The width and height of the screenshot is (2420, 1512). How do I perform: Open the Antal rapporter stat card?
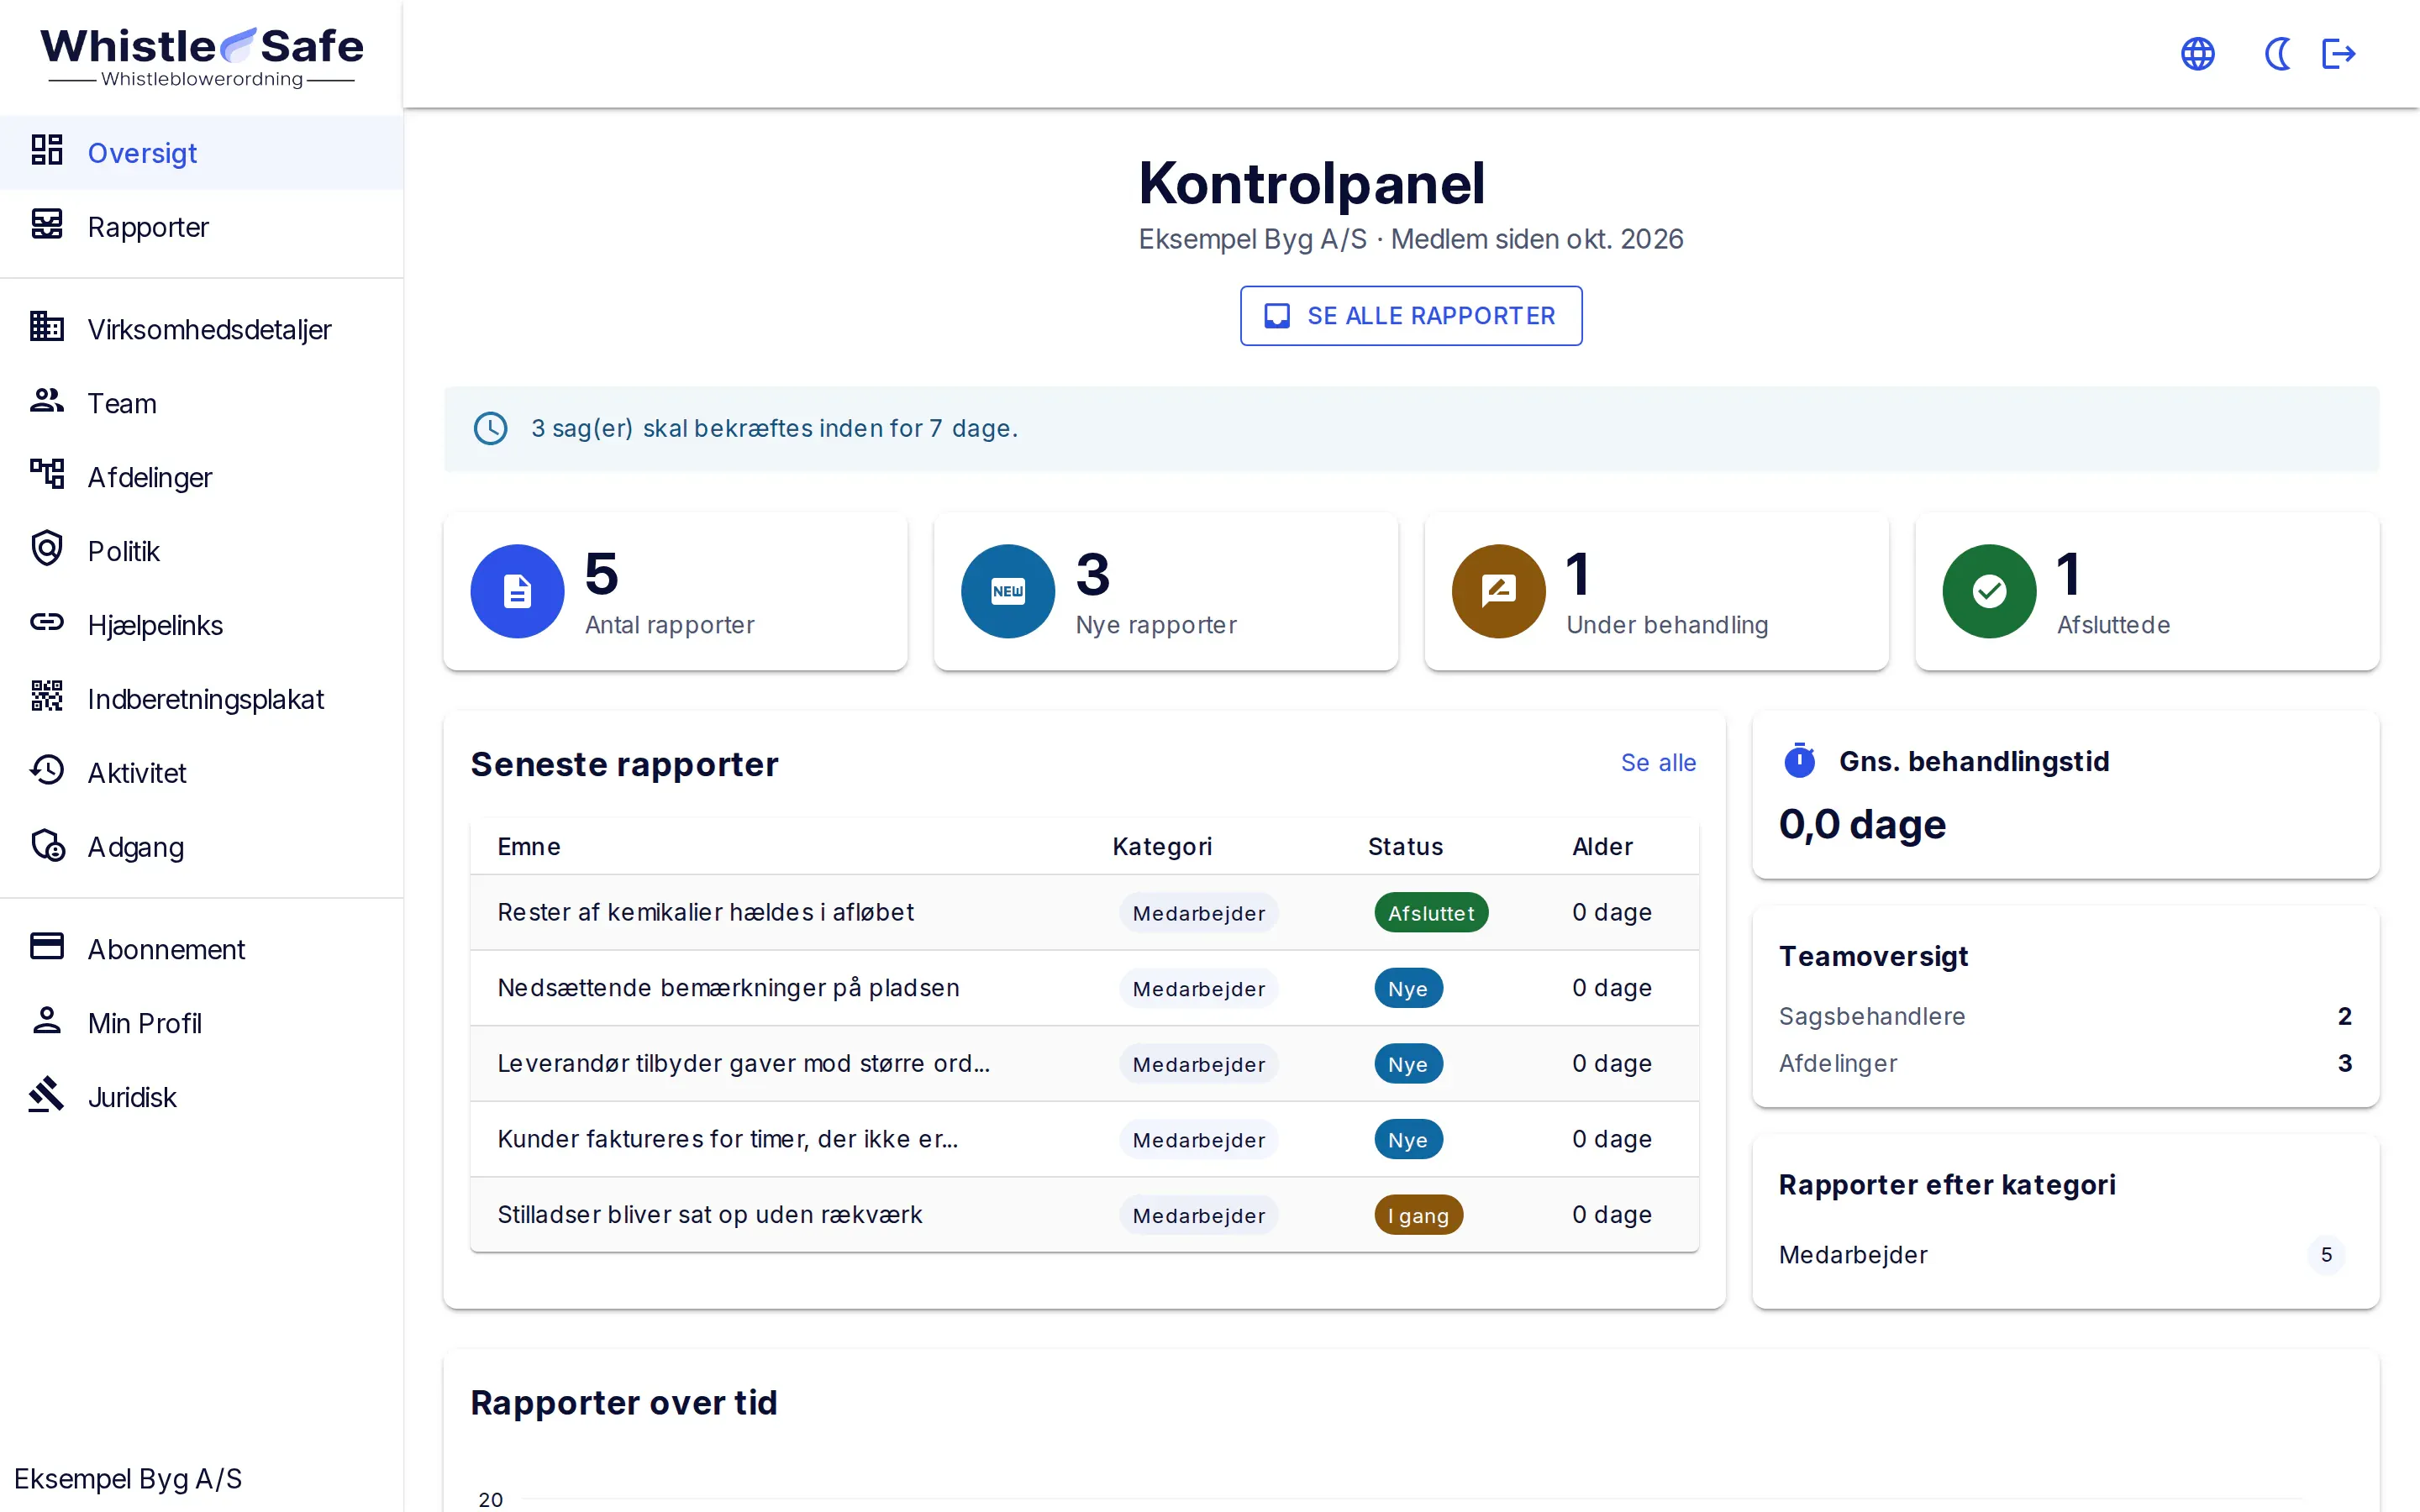(x=675, y=591)
